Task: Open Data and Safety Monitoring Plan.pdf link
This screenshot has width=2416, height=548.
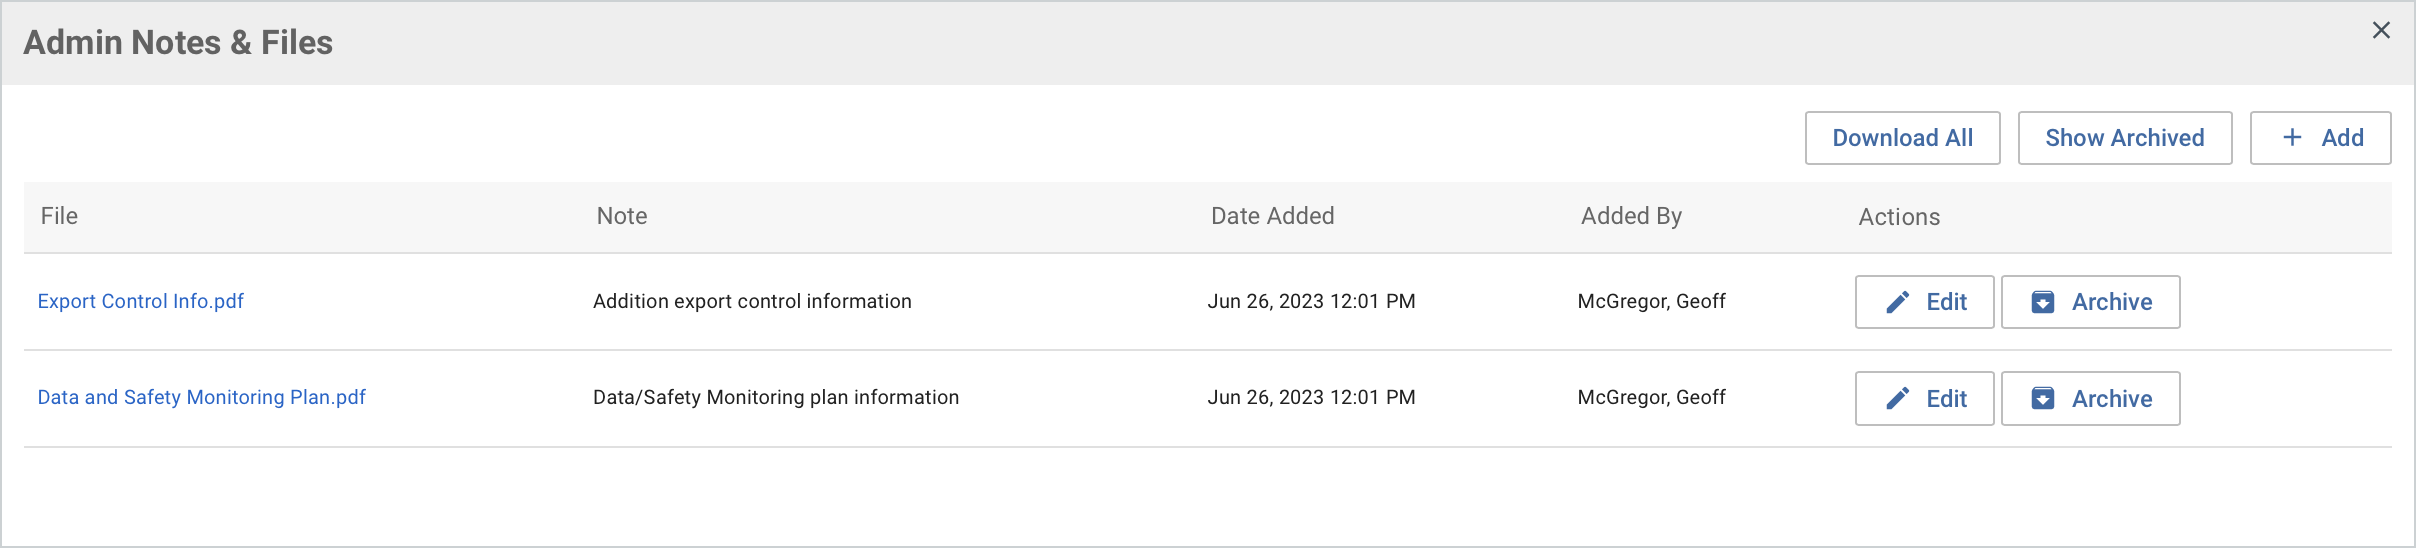Action: coord(202,397)
